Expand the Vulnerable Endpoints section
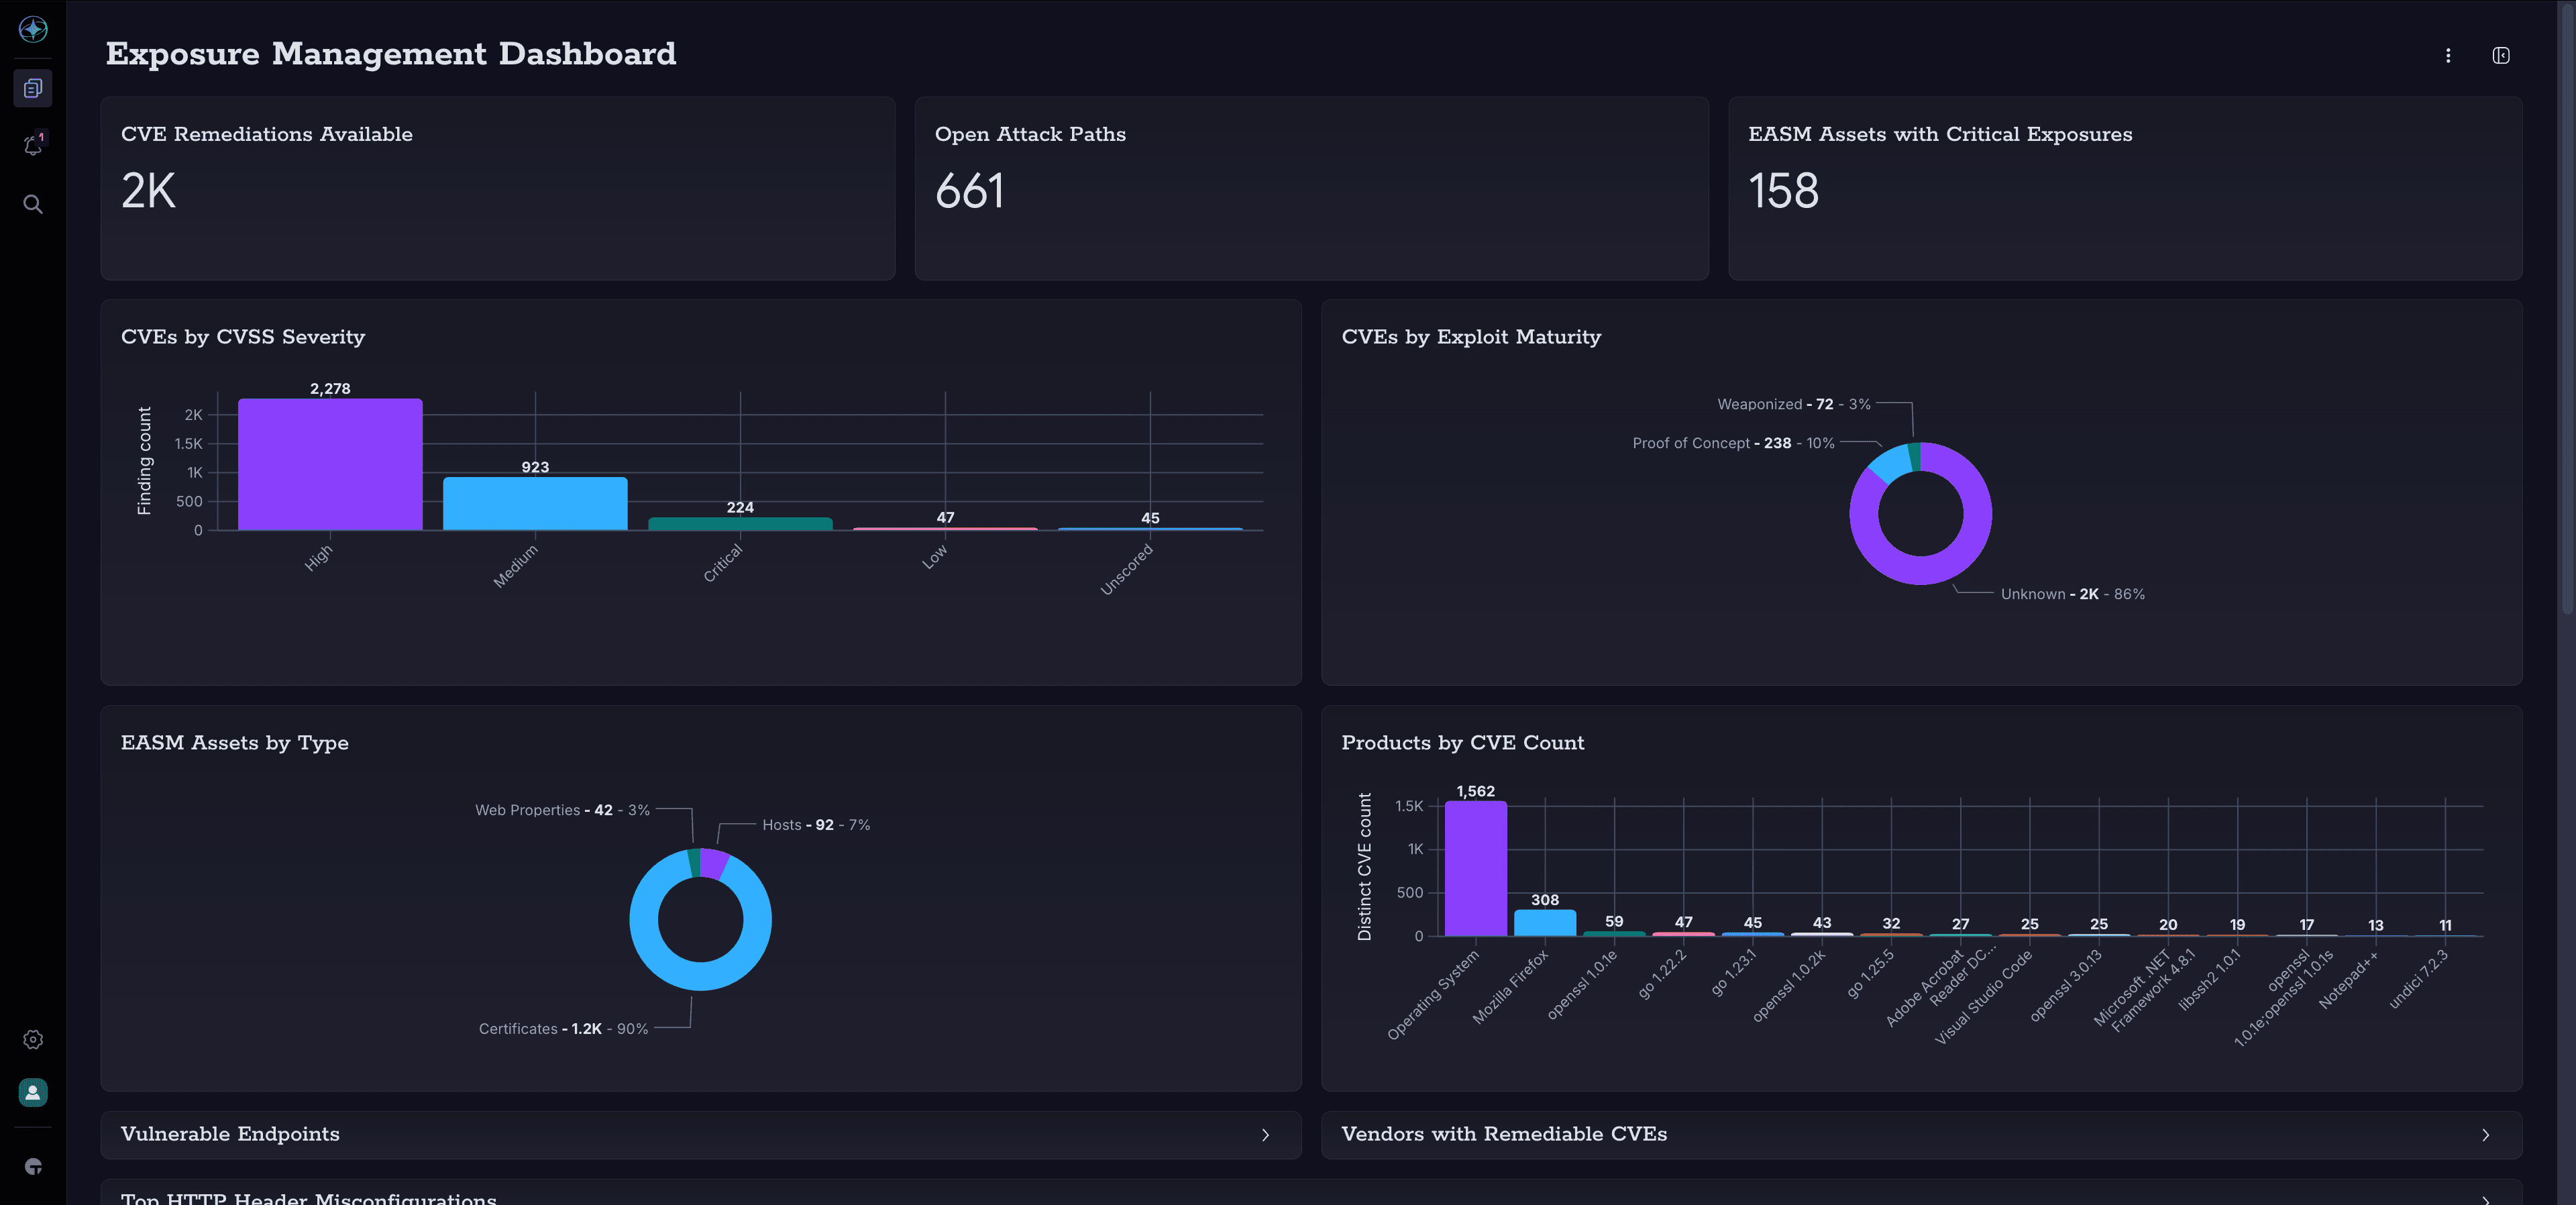 tap(701, 1134)
